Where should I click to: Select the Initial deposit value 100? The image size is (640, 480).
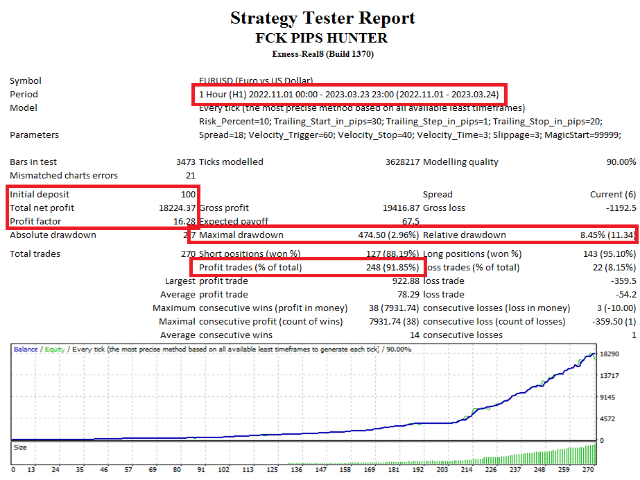click(x=187, y=193)
